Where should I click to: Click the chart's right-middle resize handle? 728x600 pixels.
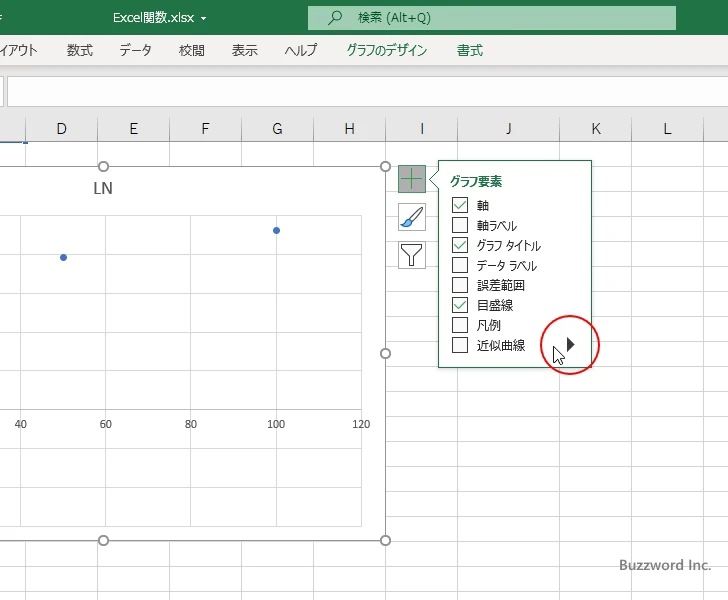pyautogui.click(x=385, y=354)
